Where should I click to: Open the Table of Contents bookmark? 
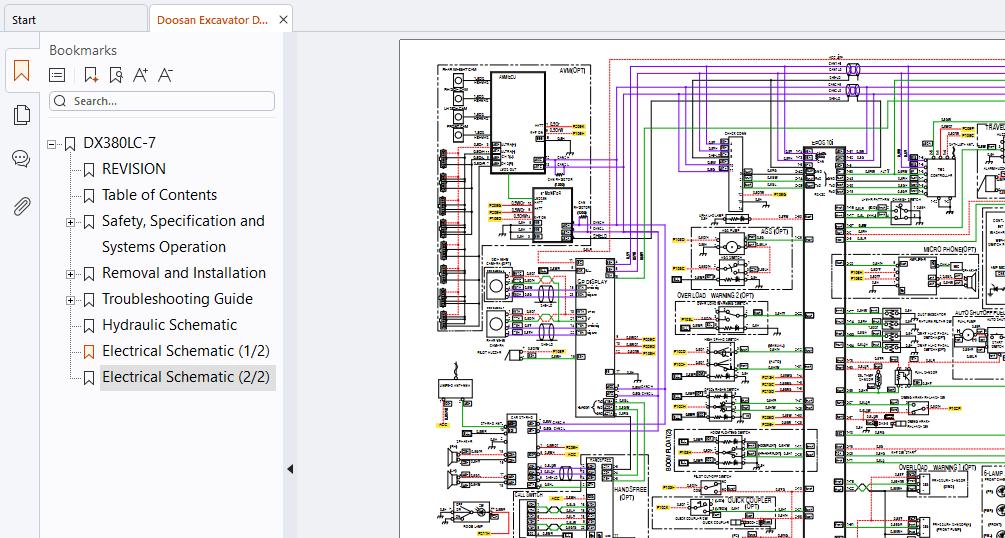160,195
